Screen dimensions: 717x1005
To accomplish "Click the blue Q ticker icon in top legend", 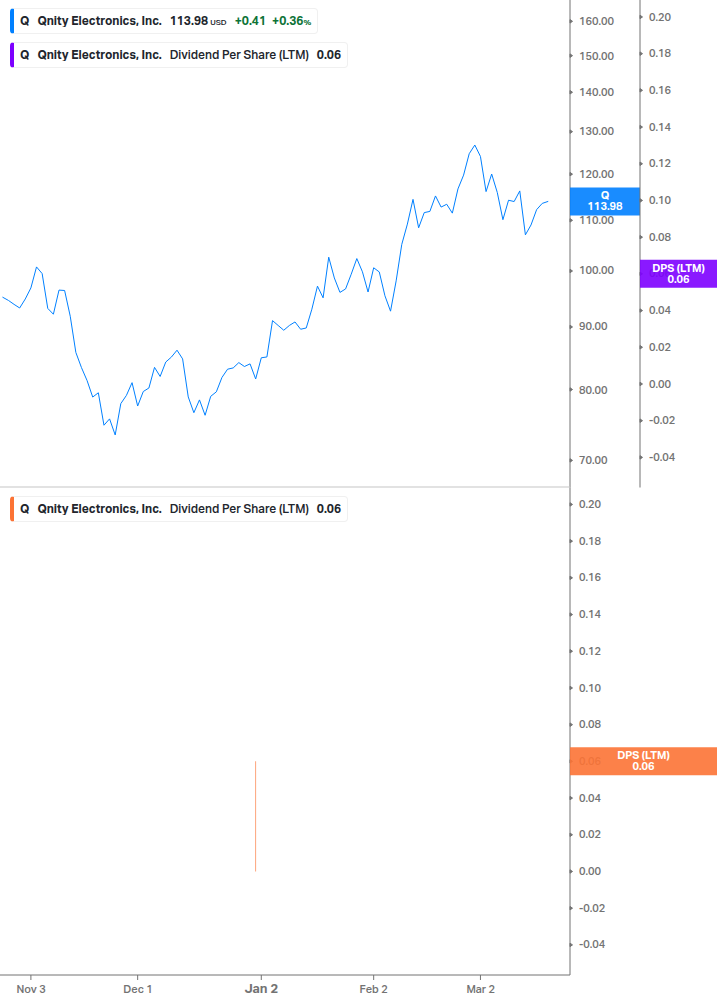I will pyautogui.click(x=24, y=21).
